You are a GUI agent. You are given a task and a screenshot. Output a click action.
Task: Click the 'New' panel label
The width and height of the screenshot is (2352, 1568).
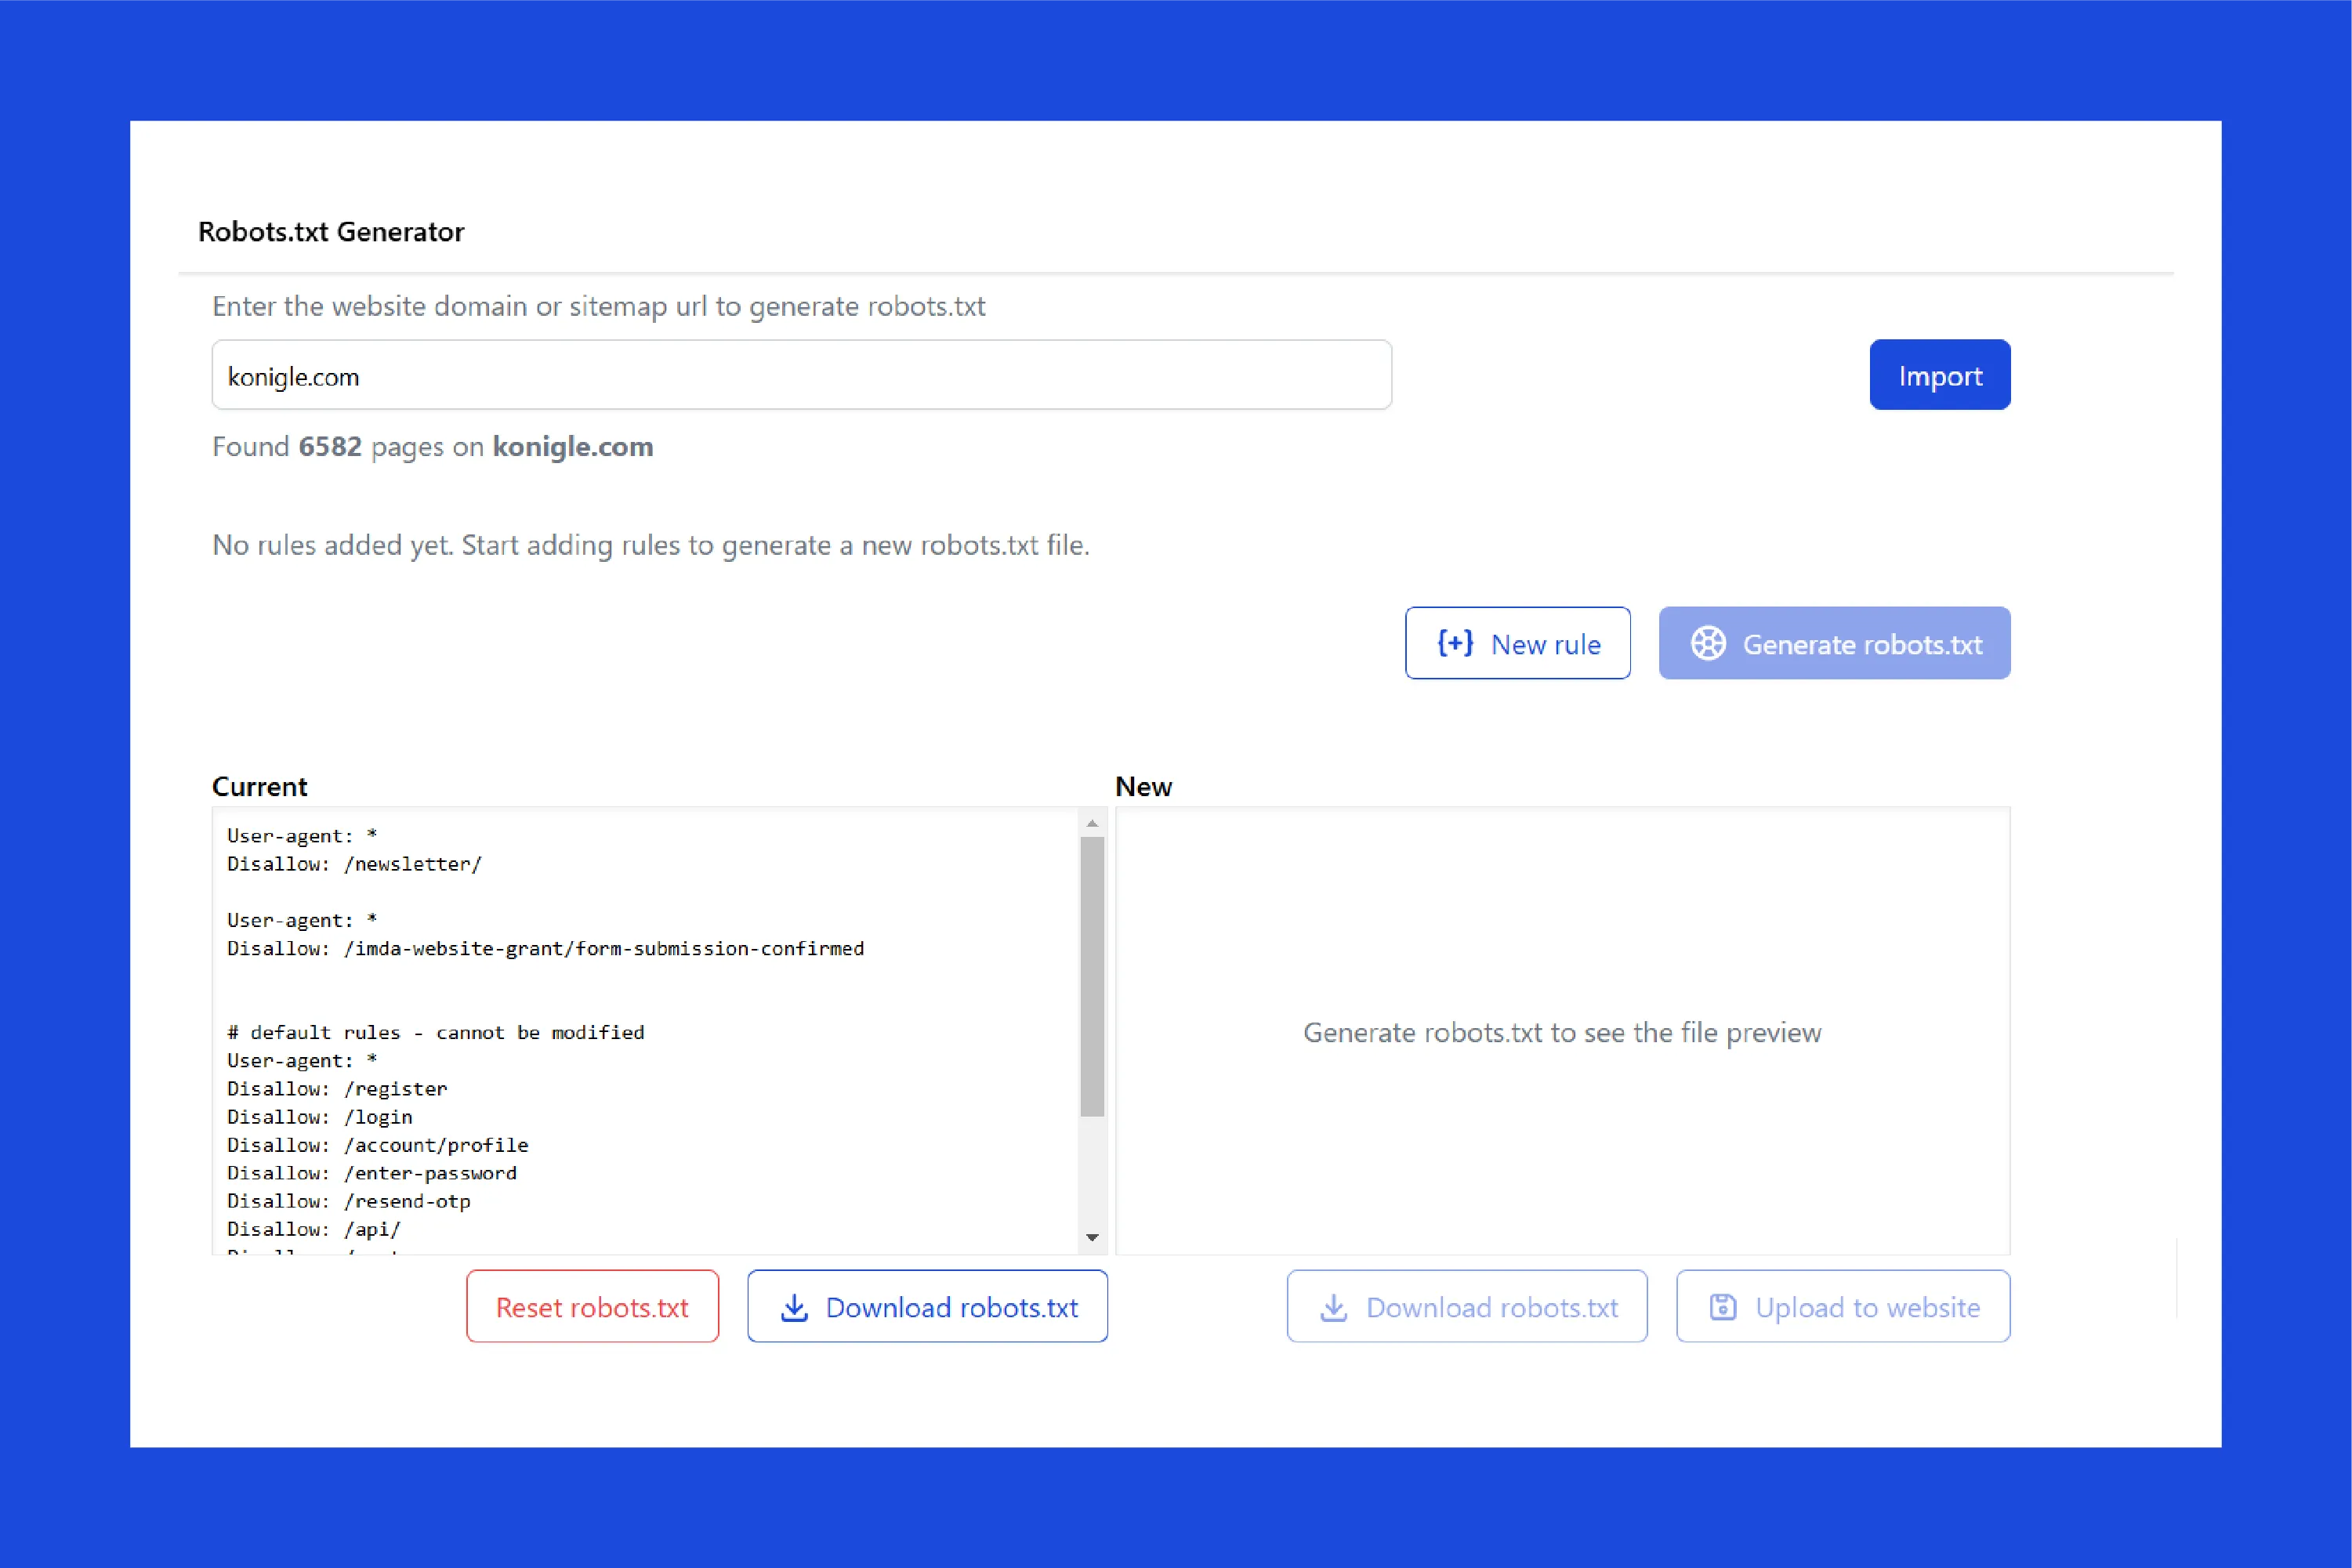(x=1143, y=786)
